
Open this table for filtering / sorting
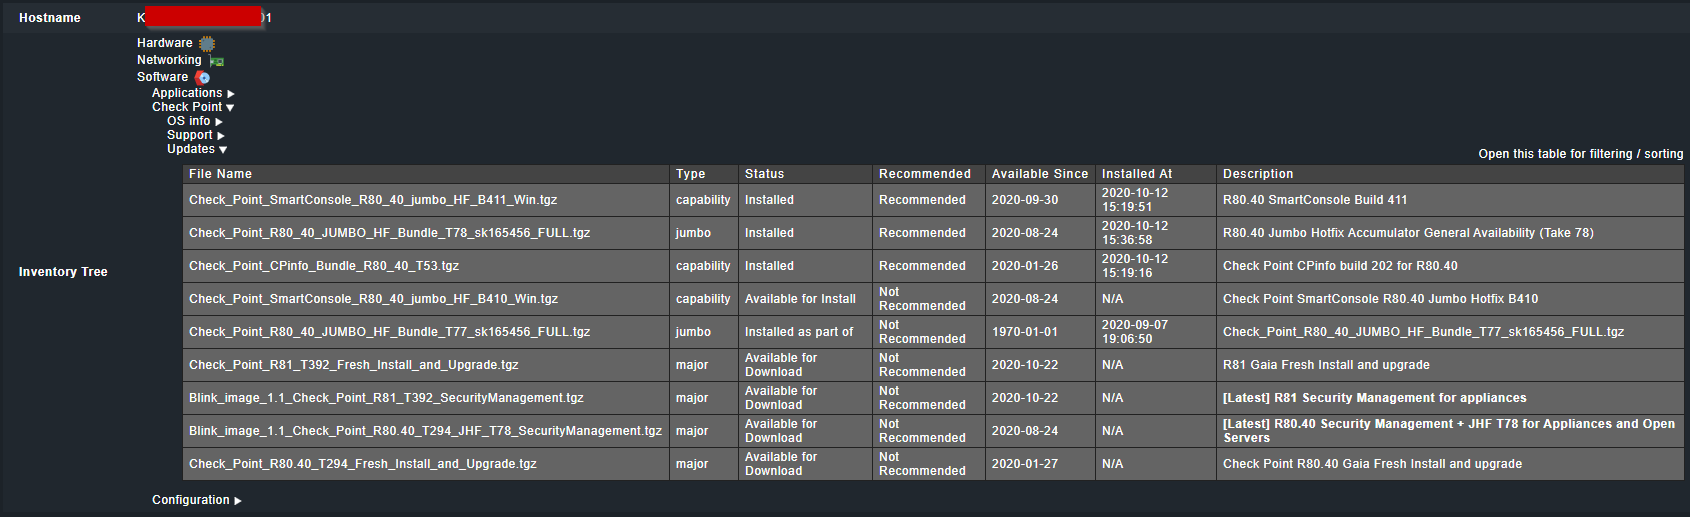(1581, 154)
